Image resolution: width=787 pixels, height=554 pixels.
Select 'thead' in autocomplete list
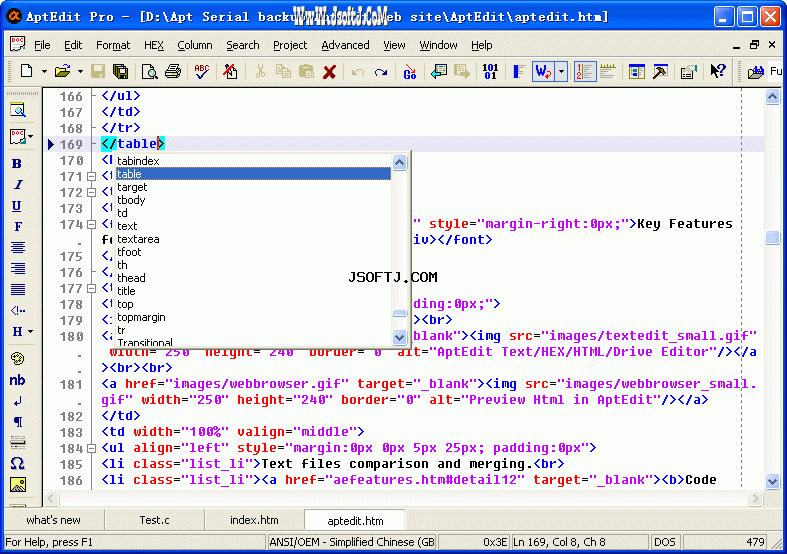point(253,278)
